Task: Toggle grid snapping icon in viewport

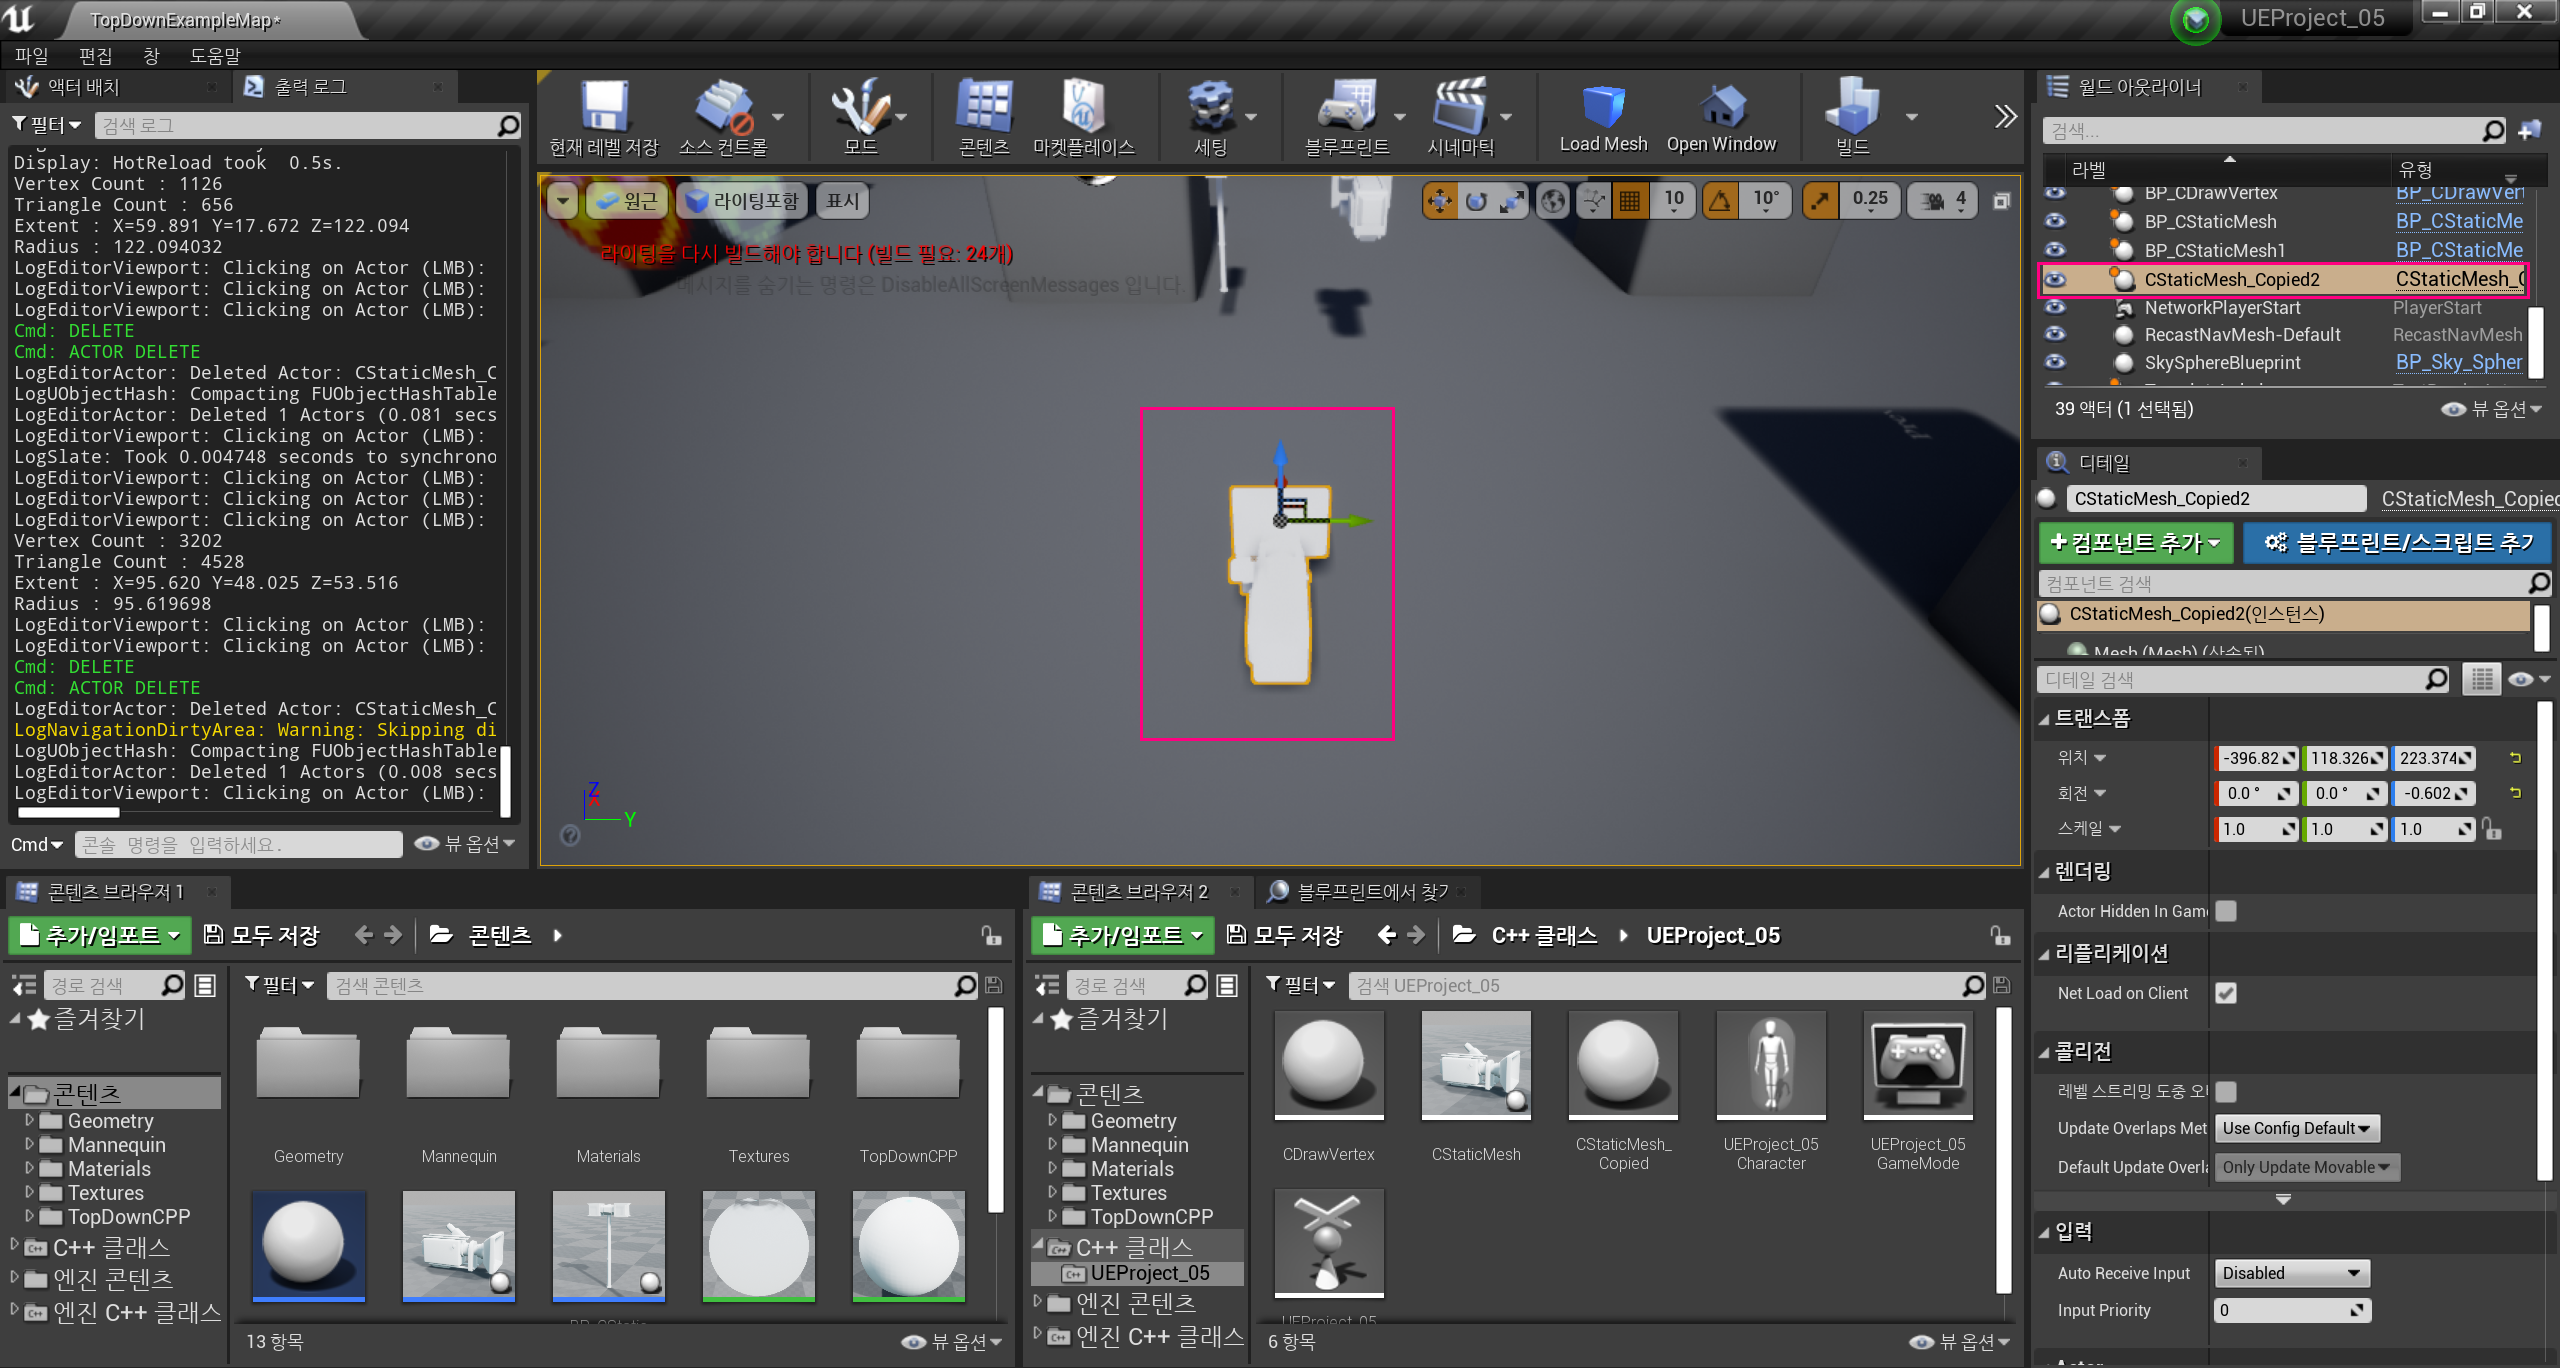Action: coord(1629,201)
